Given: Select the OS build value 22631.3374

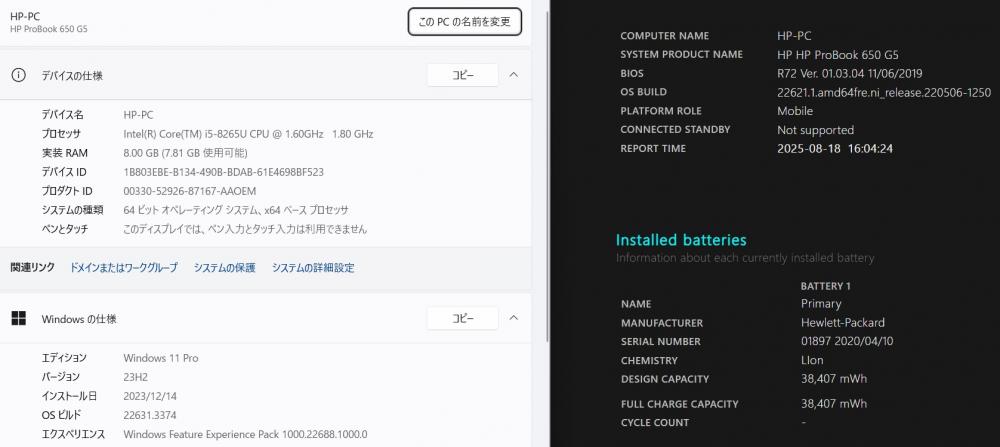Looking at the screenshot, I should pyautogui.click(x=150, y=415).
